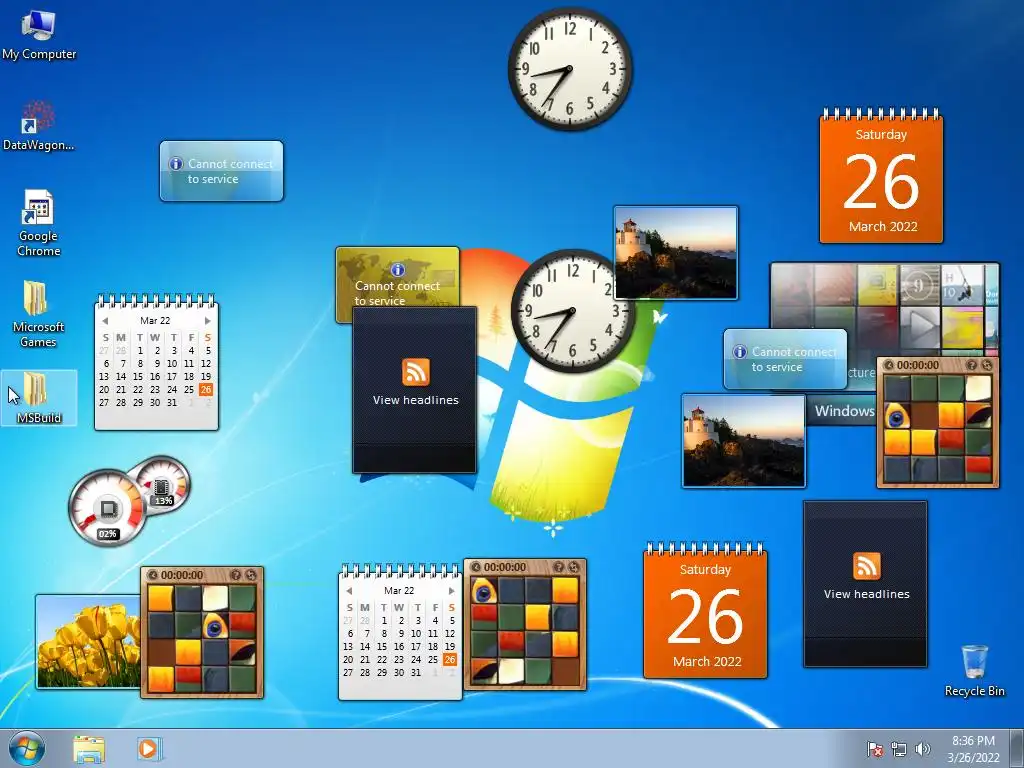The height and width of the screenshot is (768, 1024).
Task: Open the volume speaker tray icon
Action: pyautogui.click(x=922, y=749)
